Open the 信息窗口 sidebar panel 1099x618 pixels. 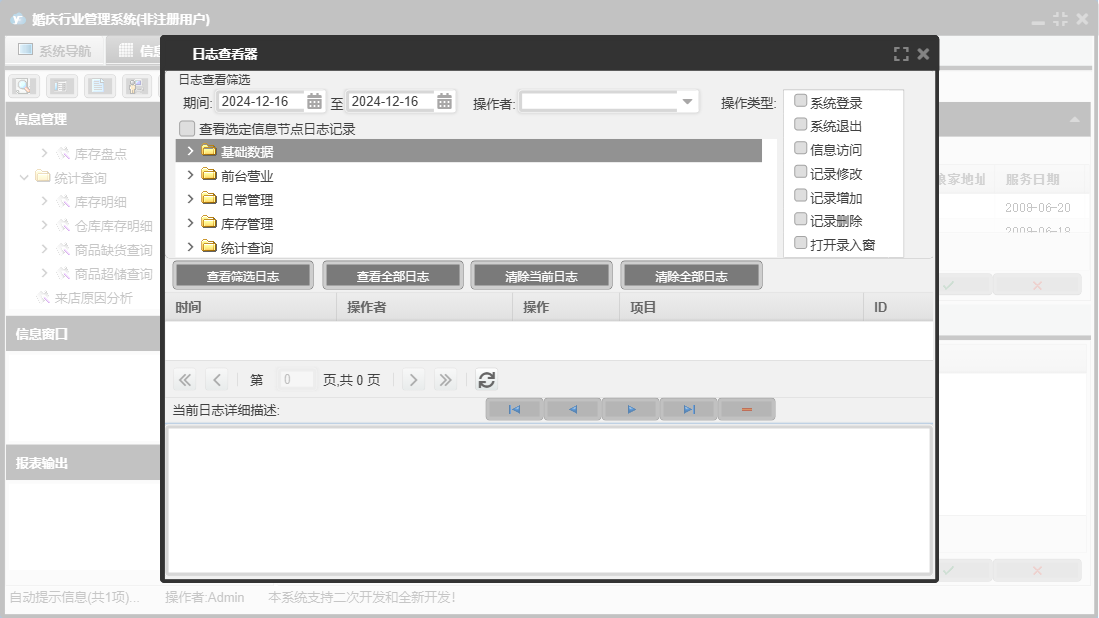[83, 334]
